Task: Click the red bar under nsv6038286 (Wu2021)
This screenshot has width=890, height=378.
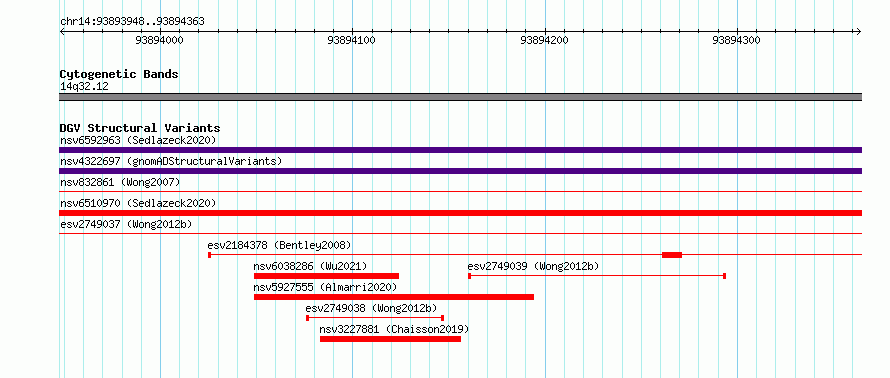Action: point(326,276)
